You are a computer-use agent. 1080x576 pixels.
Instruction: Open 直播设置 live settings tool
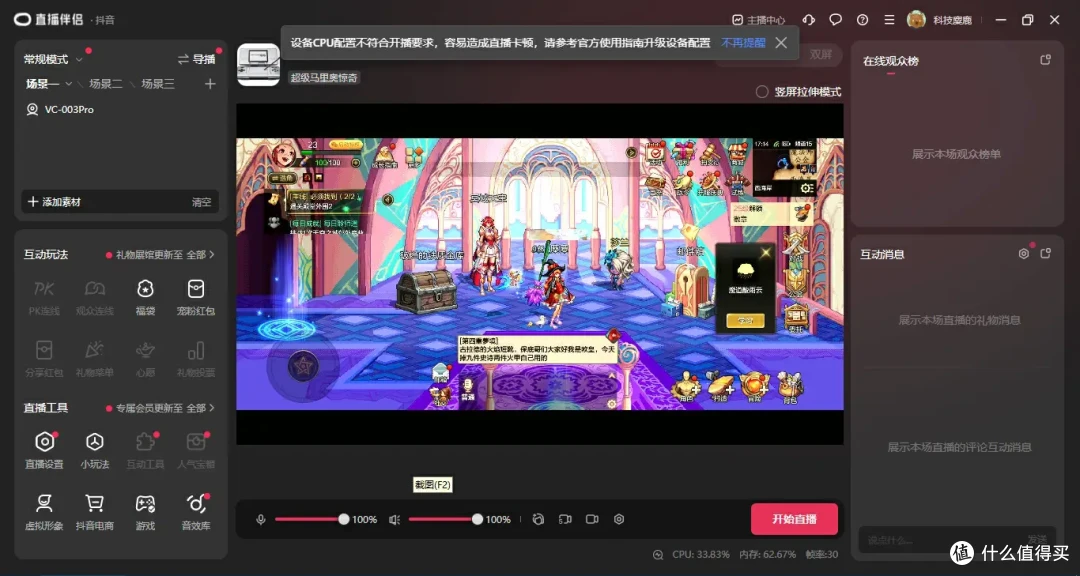pos(44,451)
